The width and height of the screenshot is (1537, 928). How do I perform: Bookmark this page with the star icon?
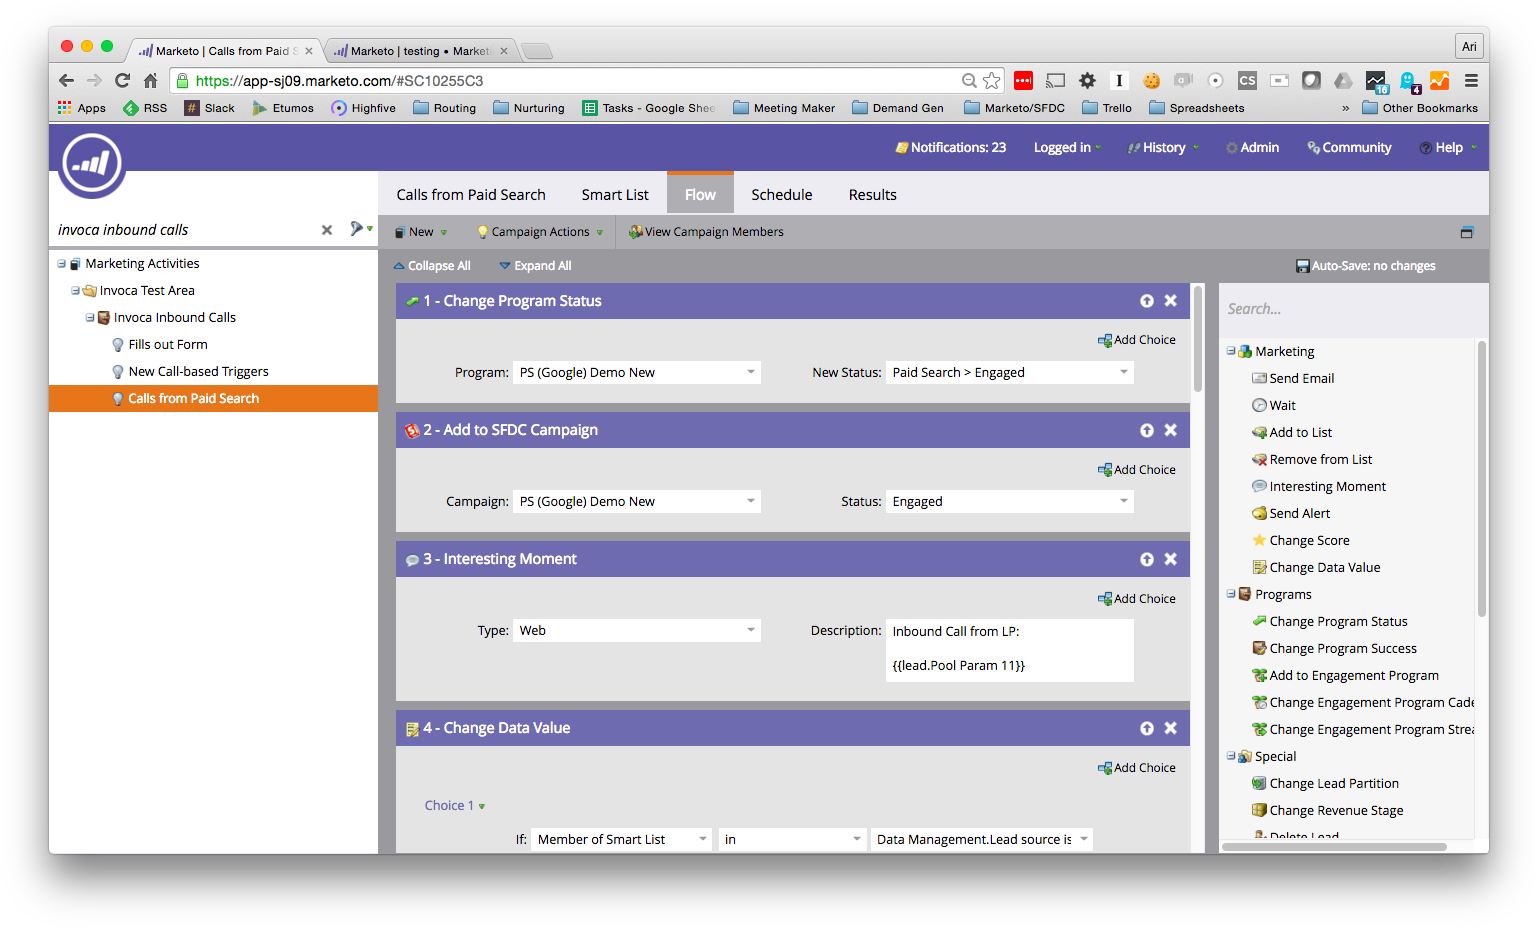(992, 81)
